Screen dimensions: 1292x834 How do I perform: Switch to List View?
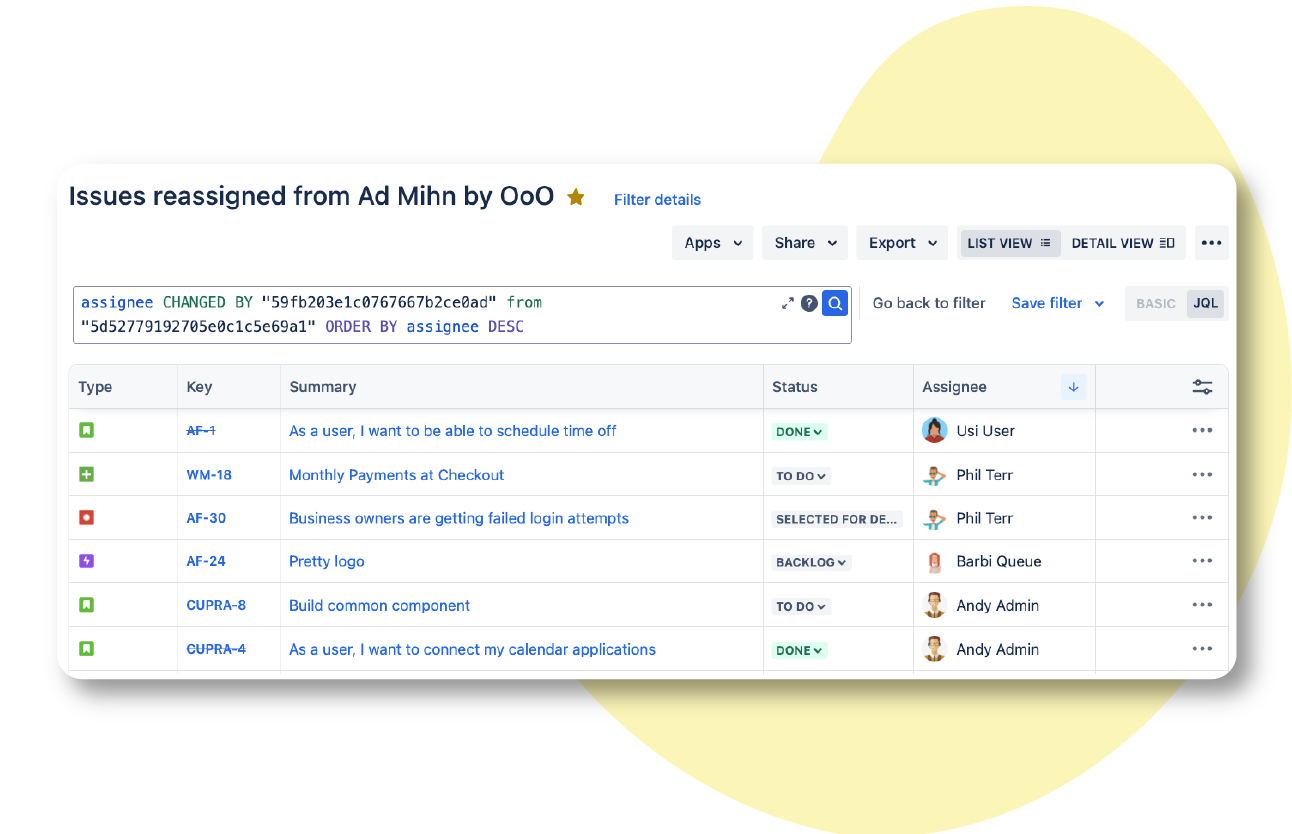click(x=1009, y=243)
